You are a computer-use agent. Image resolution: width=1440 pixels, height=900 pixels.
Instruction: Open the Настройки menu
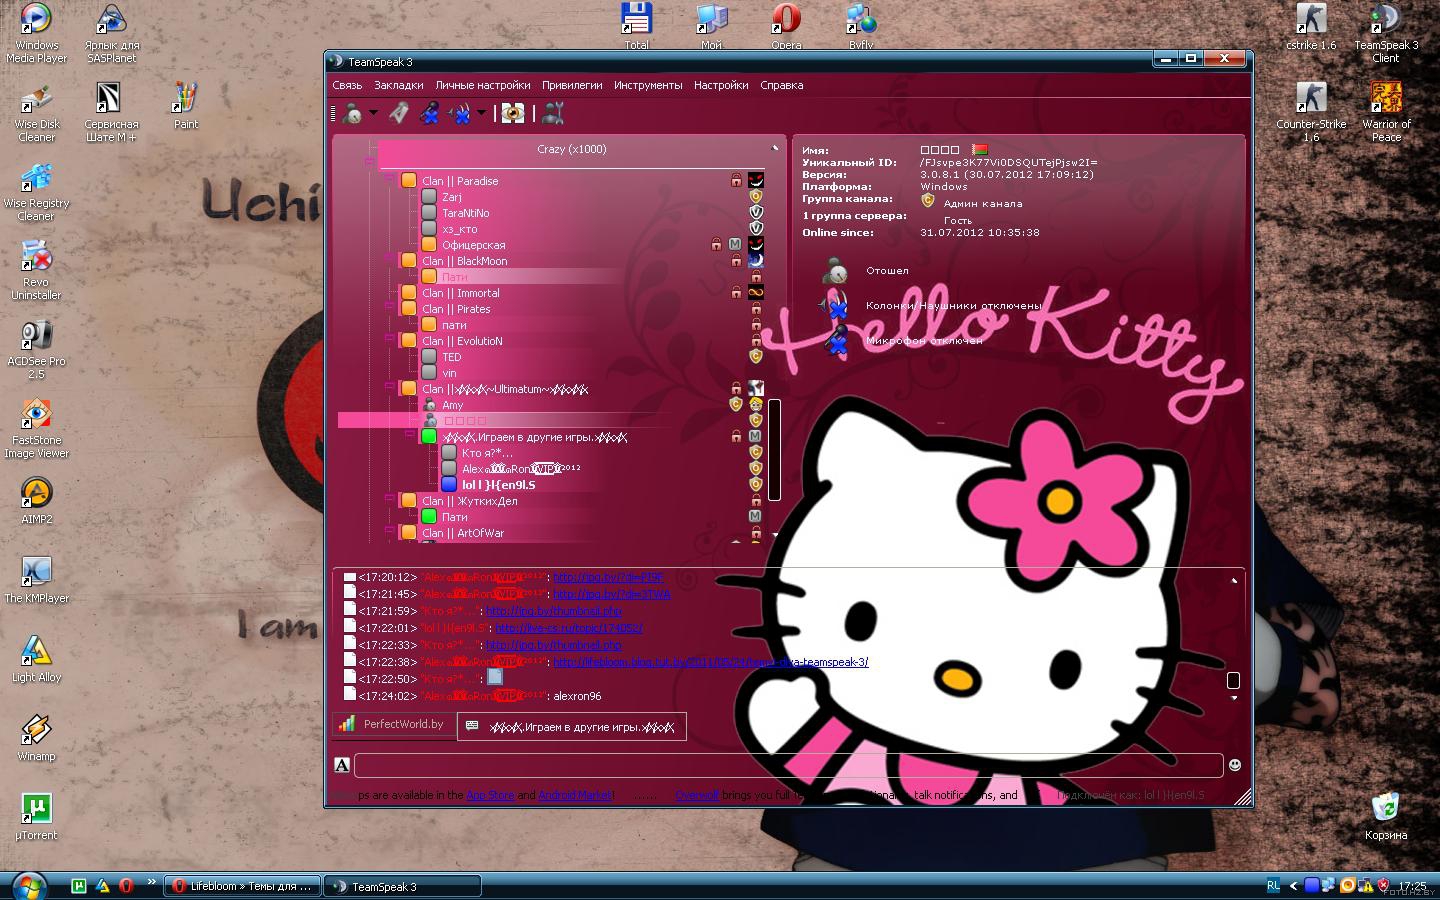pos(721,86)
